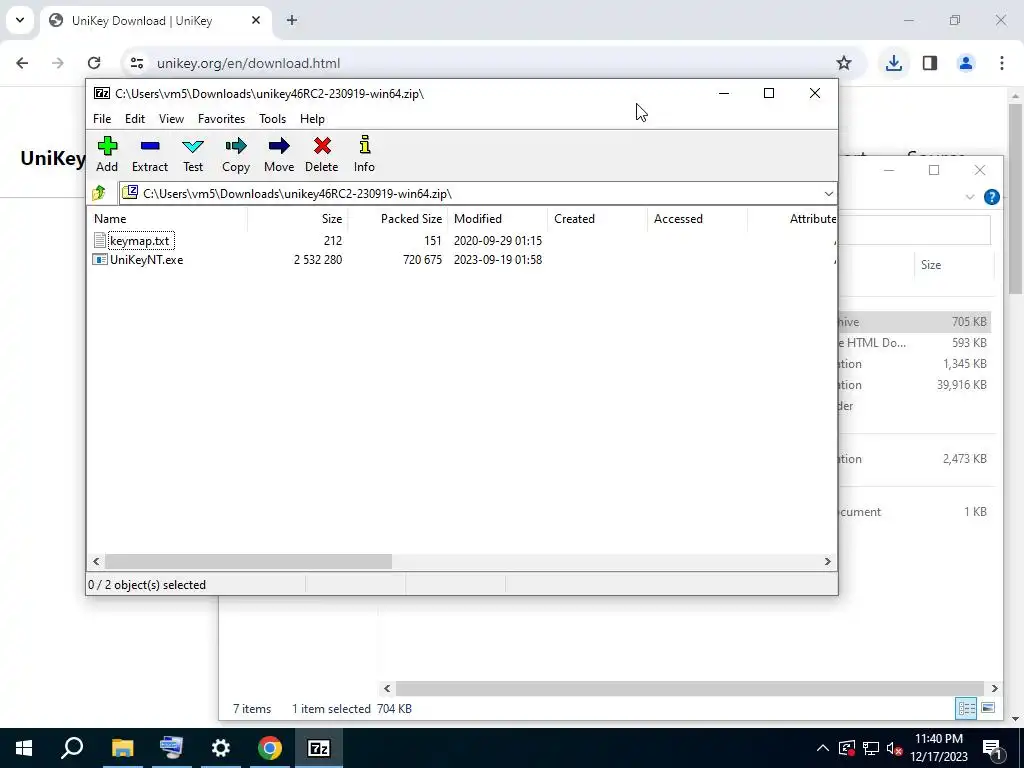Reload the UniKey page
Viewport: 1024px width, 768px height.
tap(94, 63)
